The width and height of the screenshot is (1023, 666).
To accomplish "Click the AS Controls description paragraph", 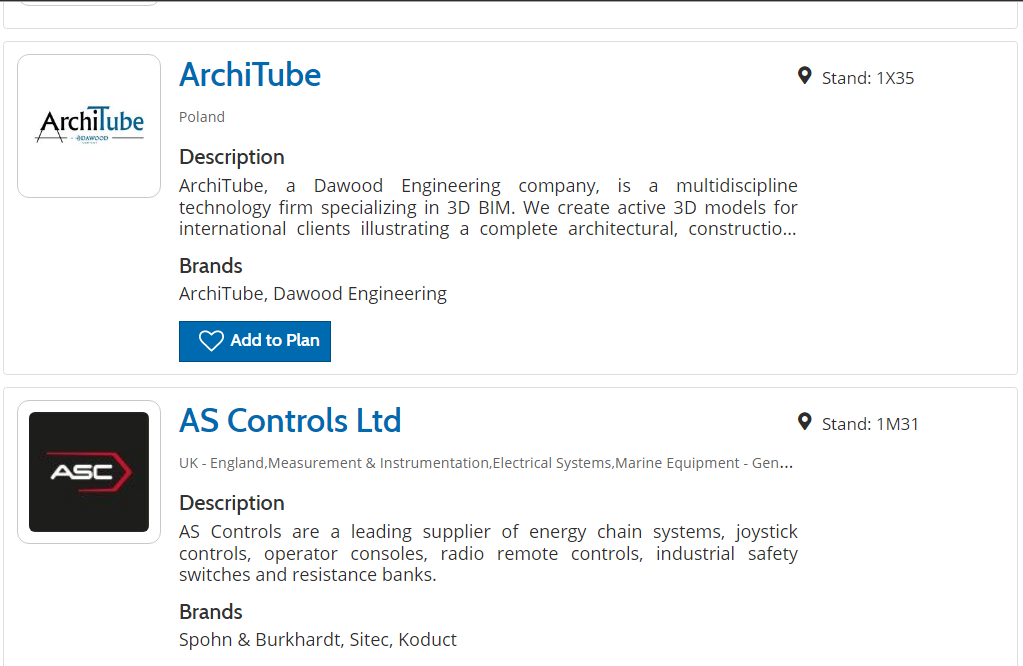I will click(x=488, y=553).
